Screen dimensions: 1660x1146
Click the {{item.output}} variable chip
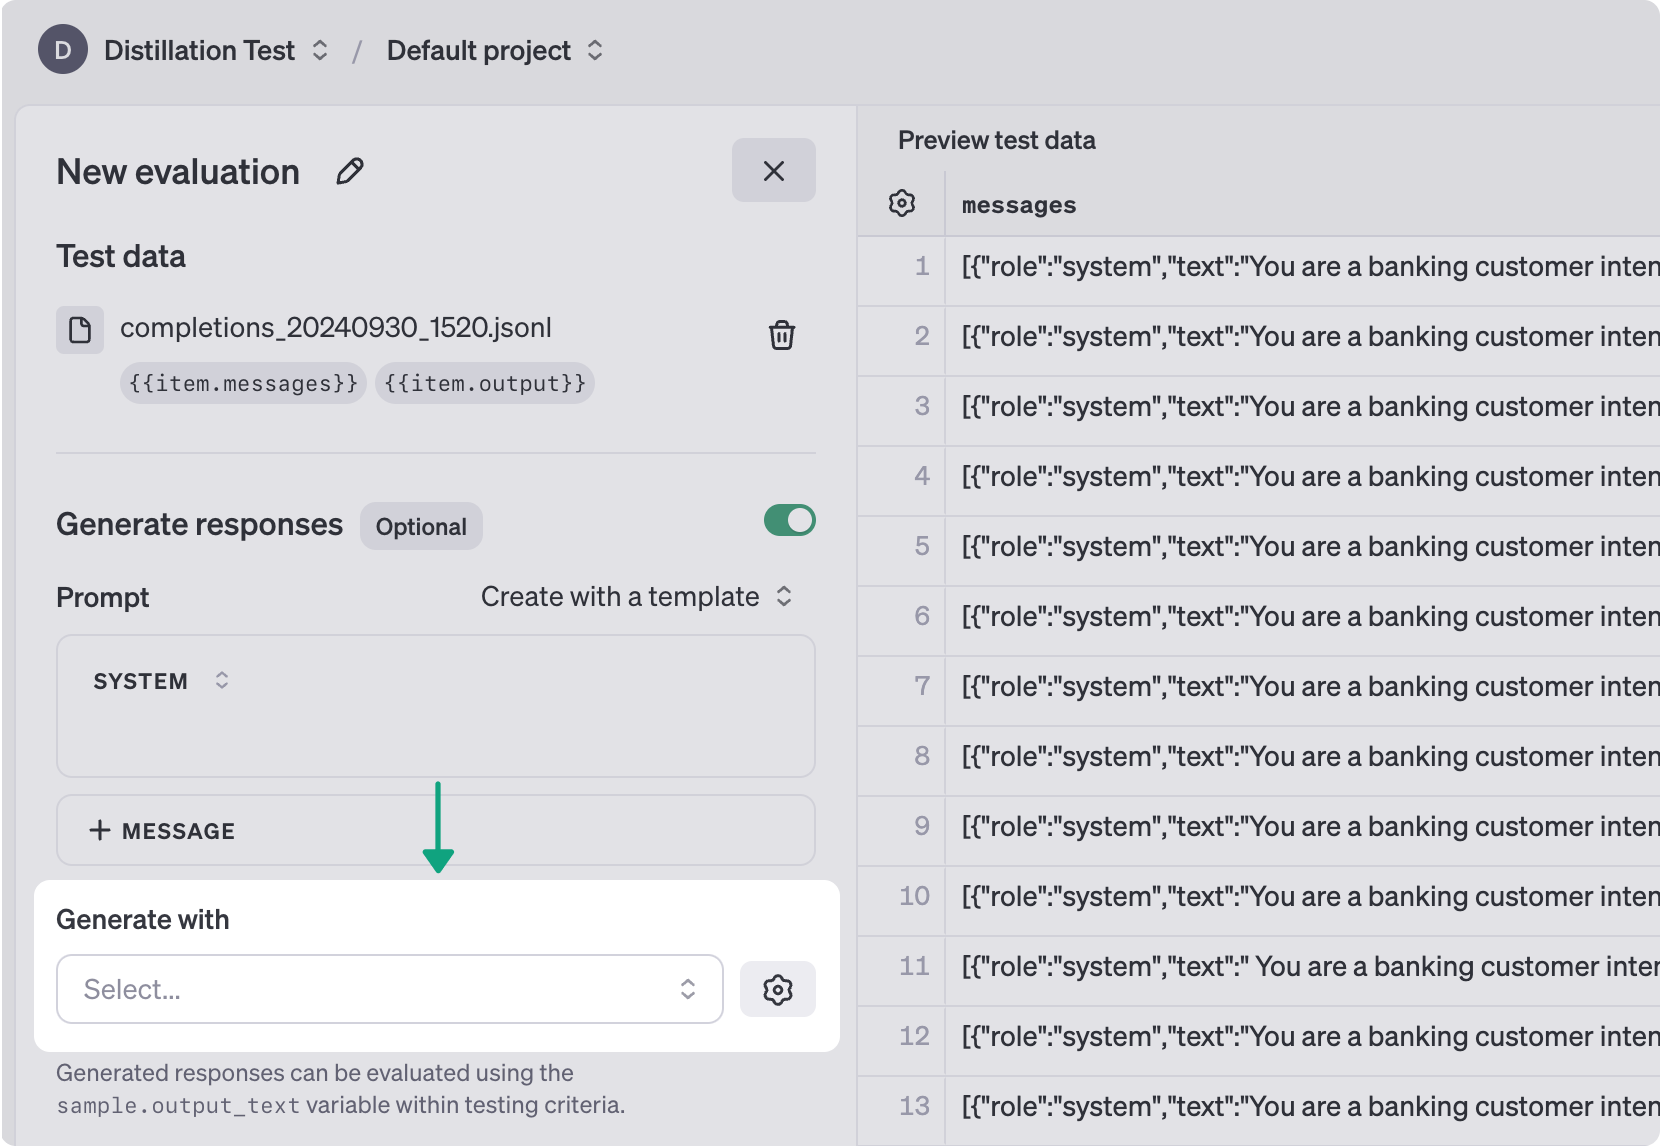(484, 384)
